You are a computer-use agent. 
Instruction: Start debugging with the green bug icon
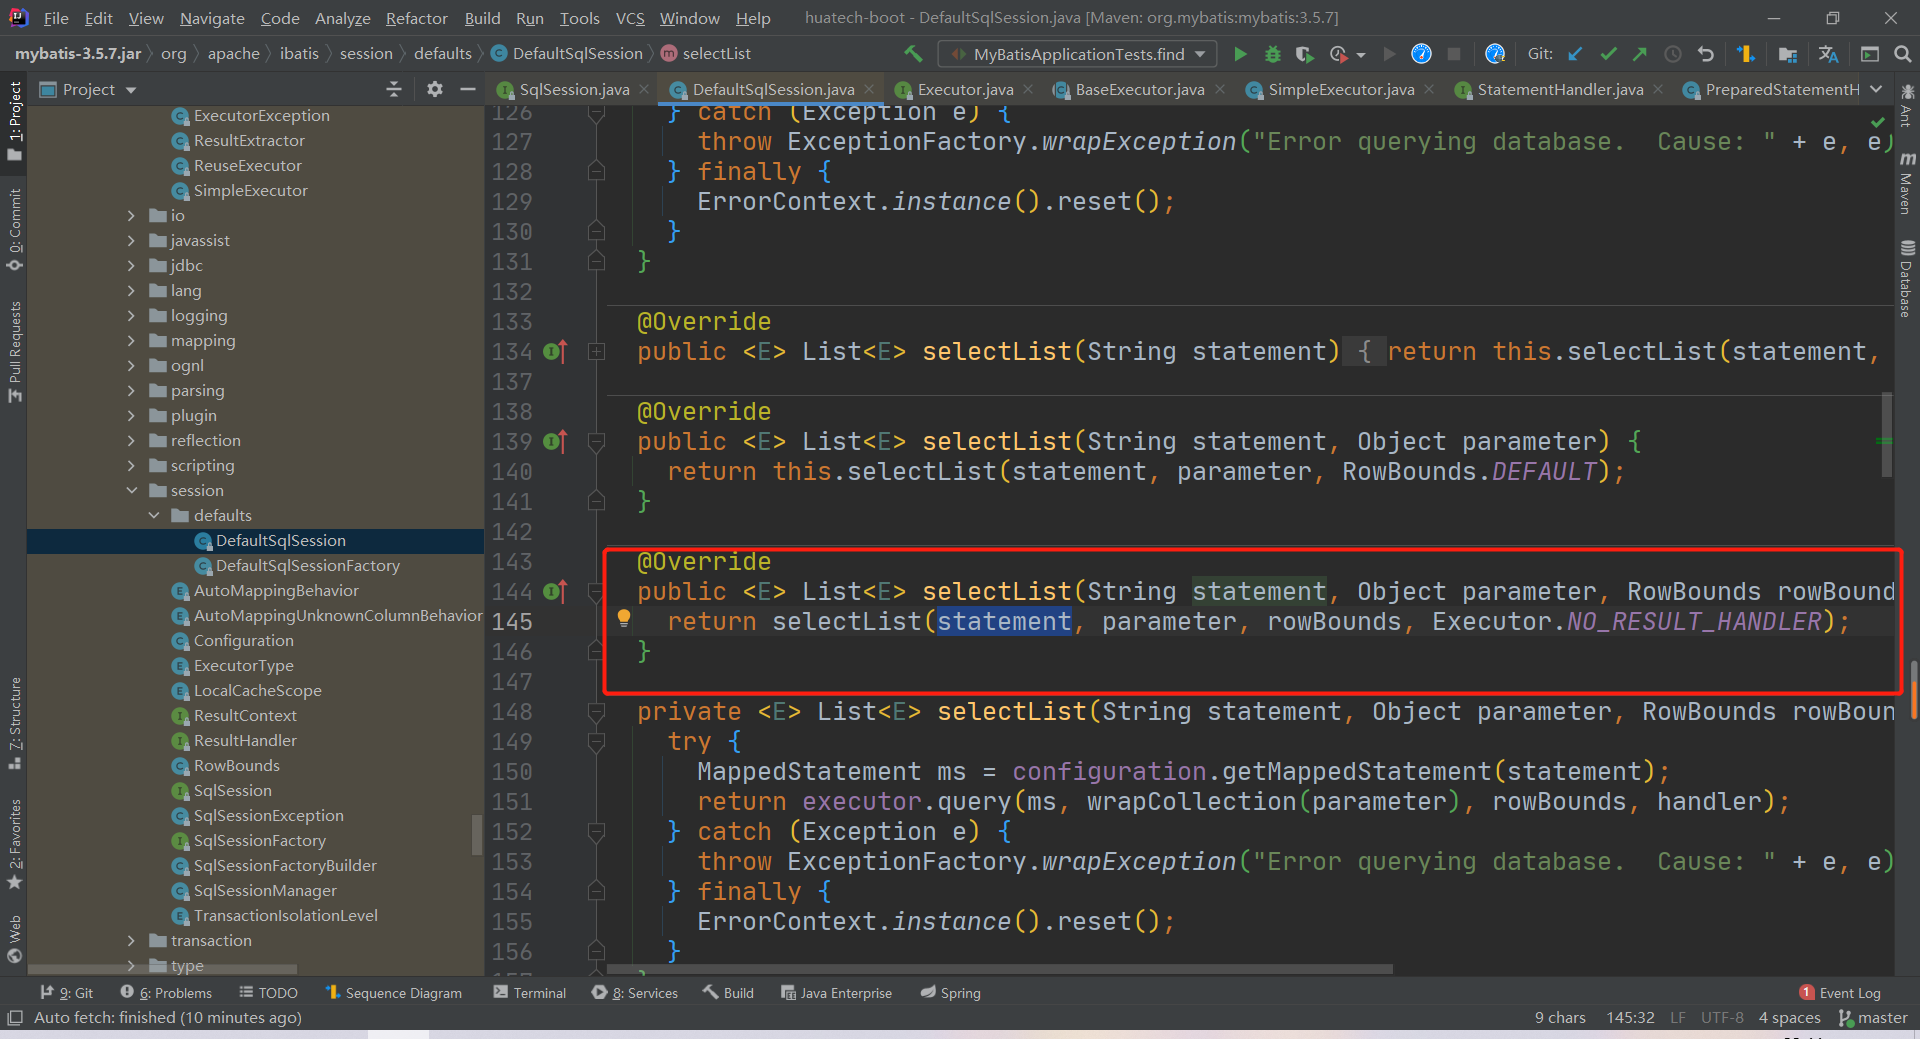tap(1273, 54)
